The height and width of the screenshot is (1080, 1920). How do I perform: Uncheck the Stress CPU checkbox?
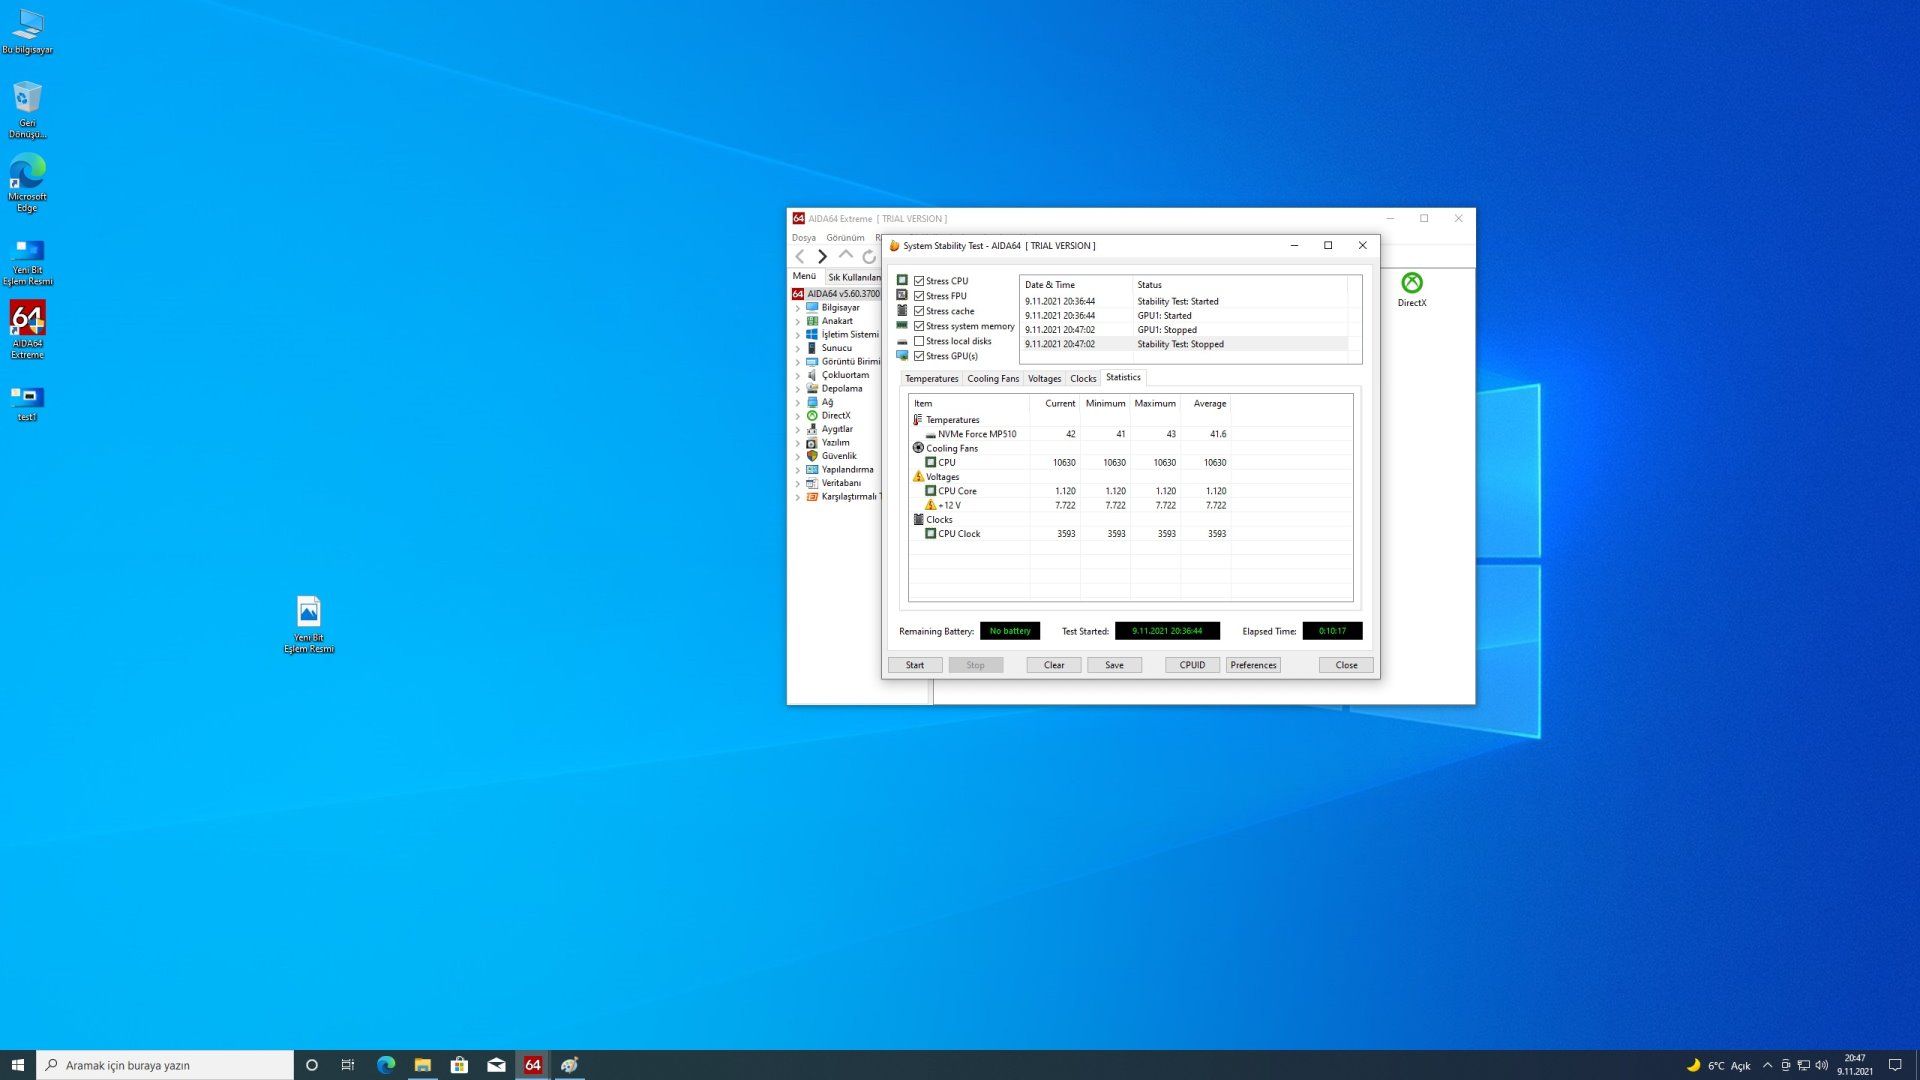click(x=919, y=281)
